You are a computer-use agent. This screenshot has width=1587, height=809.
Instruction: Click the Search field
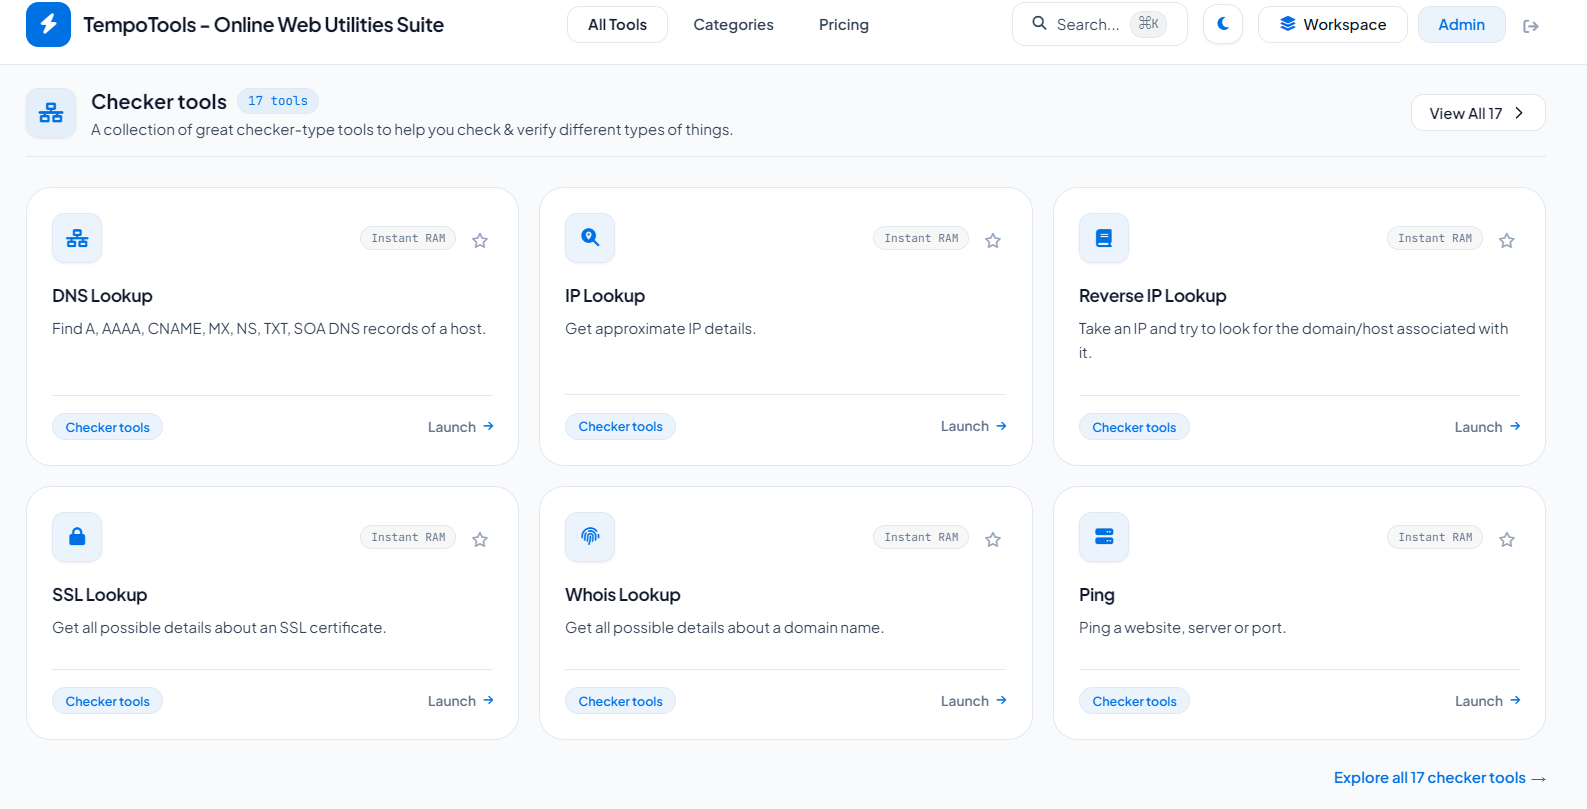(x=1099, y=24)
